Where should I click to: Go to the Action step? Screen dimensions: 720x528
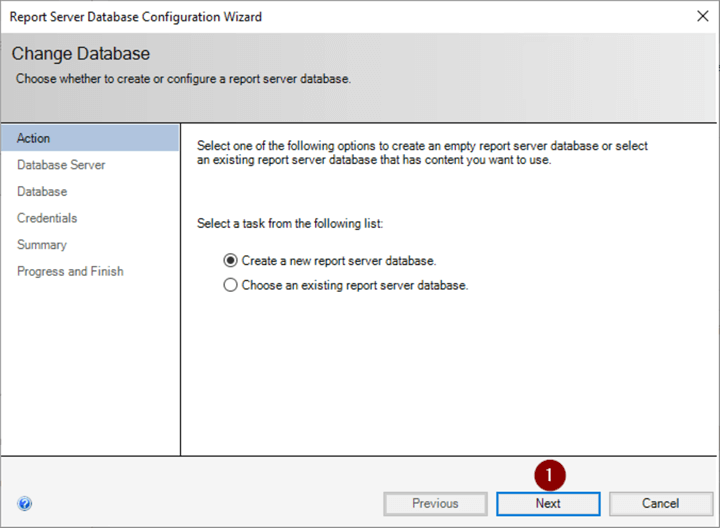point(34,138)
